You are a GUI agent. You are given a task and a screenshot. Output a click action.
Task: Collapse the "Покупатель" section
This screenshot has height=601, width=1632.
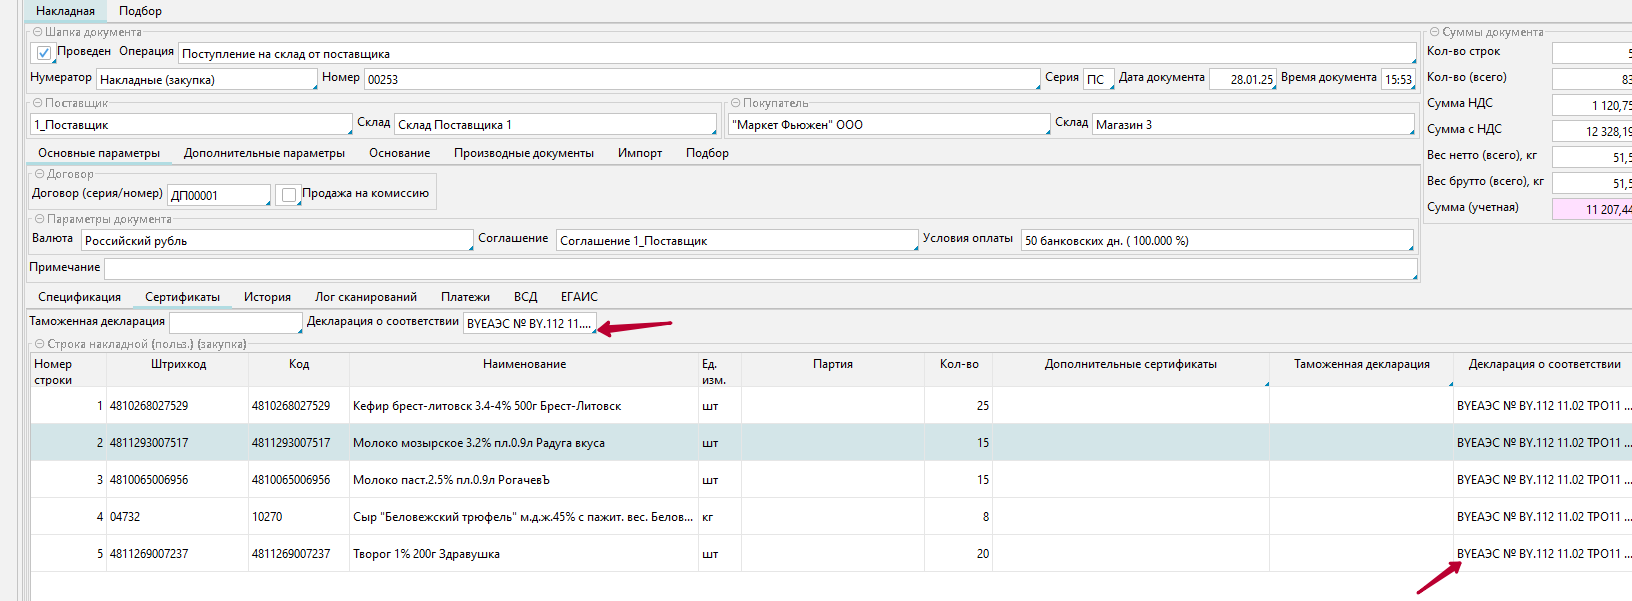pos(736,103)
